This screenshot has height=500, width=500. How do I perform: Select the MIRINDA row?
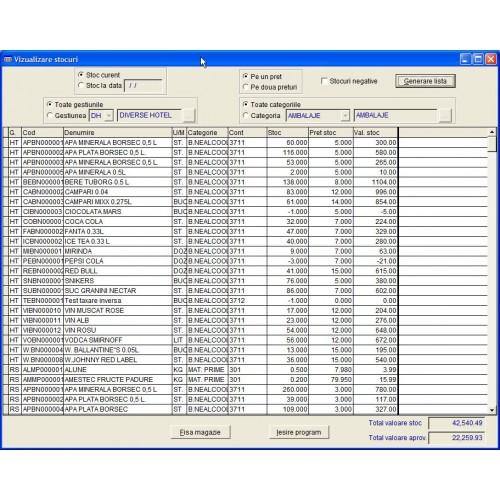tap(245, 251)
